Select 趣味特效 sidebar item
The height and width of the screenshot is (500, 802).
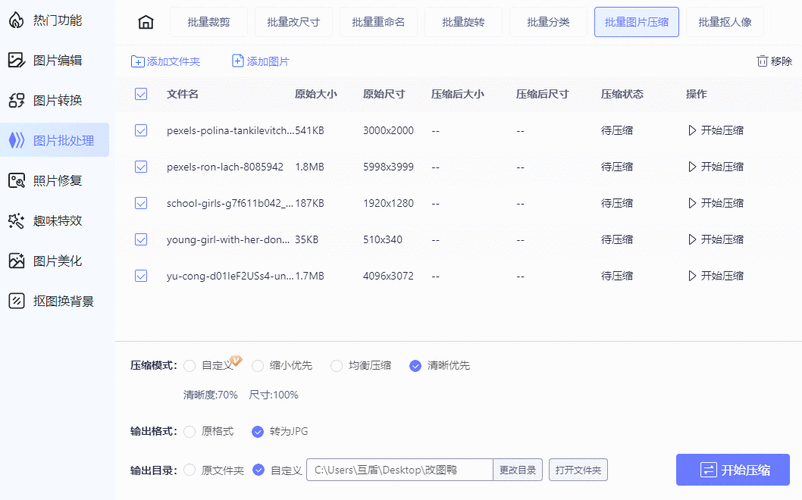[56, 220]
